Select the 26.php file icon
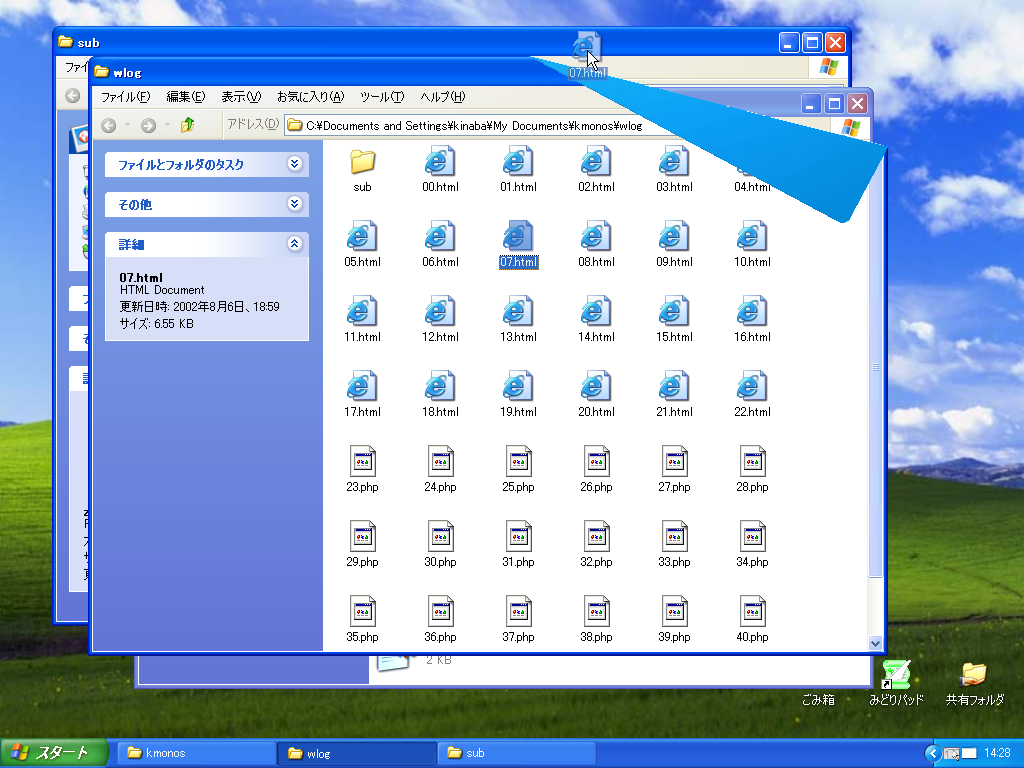1024x768 pixels. pyautogui.click(x=596, y=462)
